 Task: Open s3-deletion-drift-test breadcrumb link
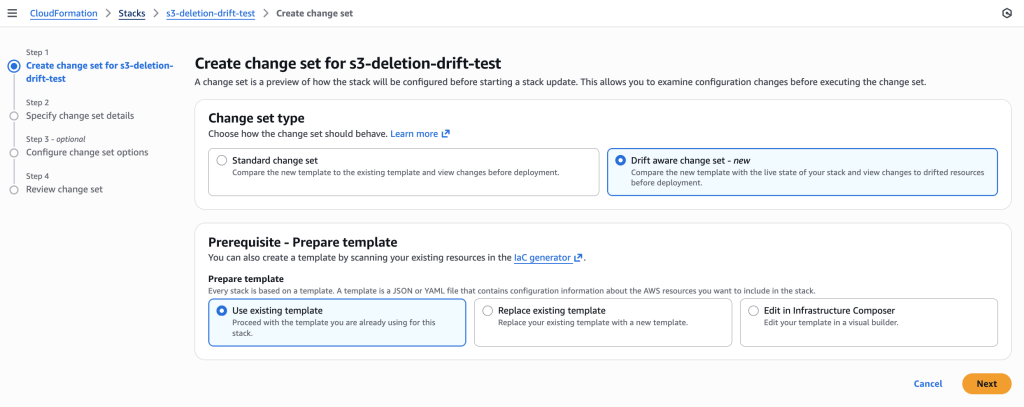click(x=210, y=13)
